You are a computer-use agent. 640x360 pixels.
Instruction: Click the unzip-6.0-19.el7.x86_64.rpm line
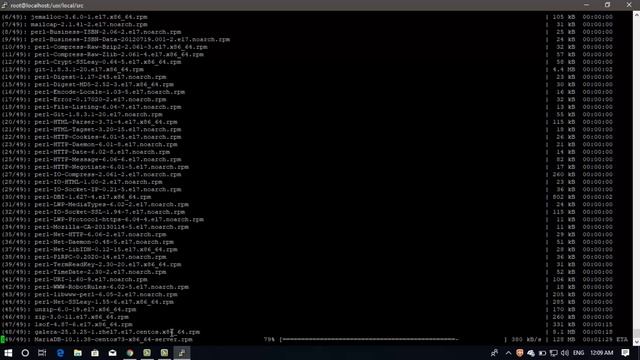point(69,309)
